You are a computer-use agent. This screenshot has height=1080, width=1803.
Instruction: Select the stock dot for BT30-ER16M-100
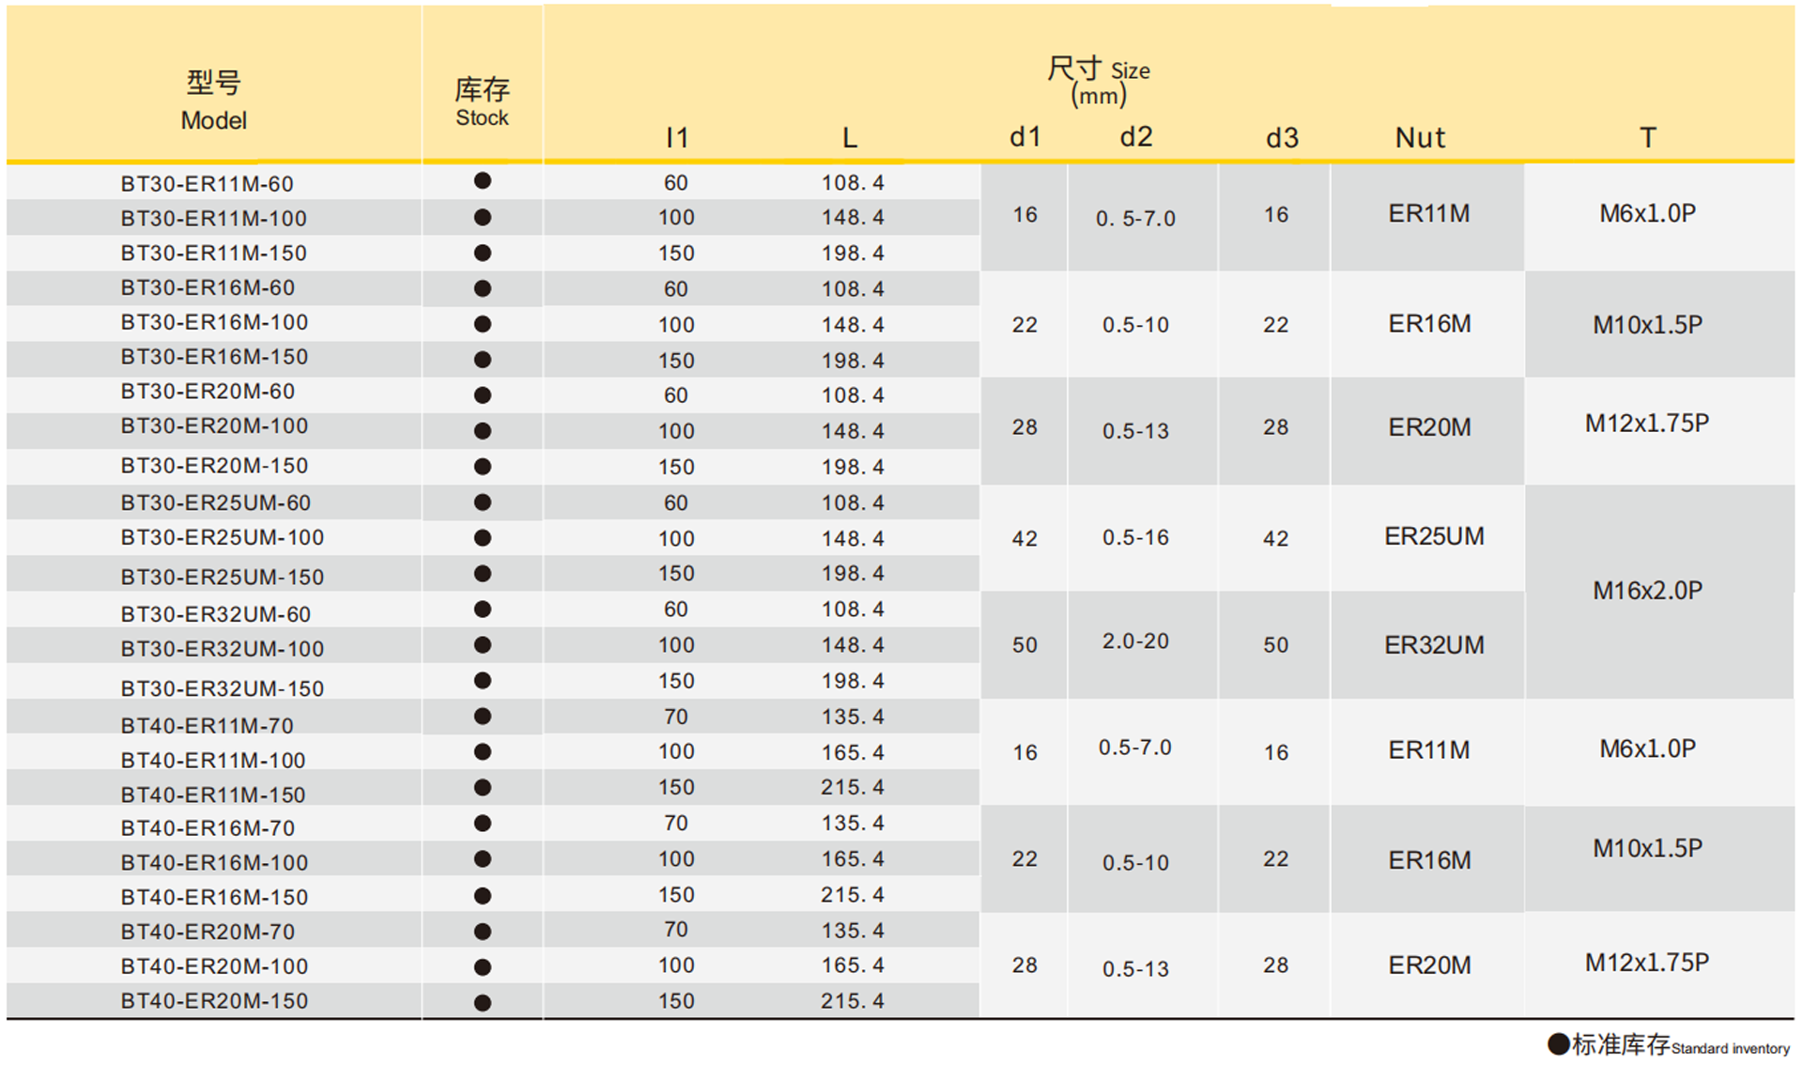482,324
